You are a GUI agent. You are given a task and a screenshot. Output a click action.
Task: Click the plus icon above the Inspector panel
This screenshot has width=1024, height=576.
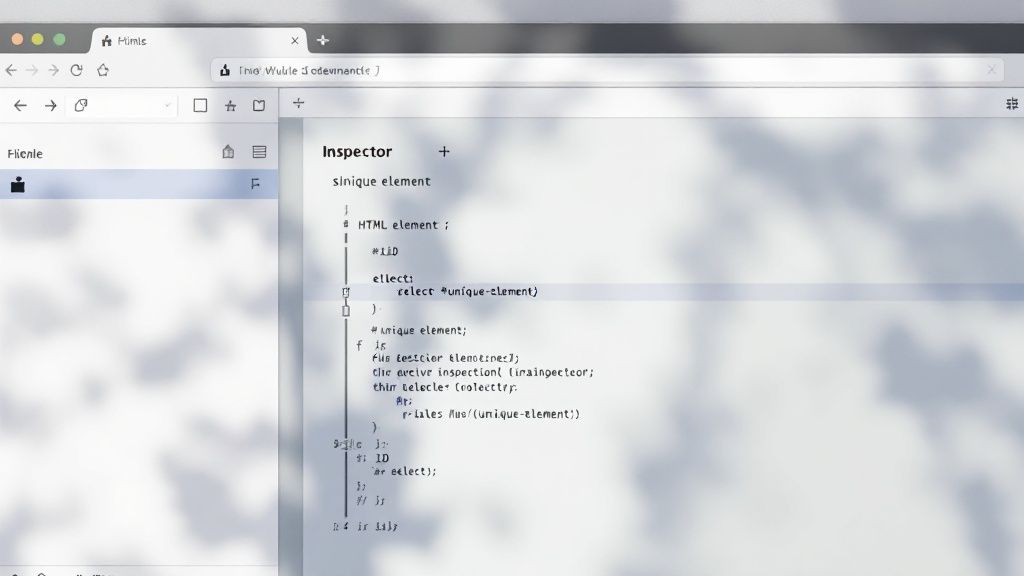click(298, 103)
